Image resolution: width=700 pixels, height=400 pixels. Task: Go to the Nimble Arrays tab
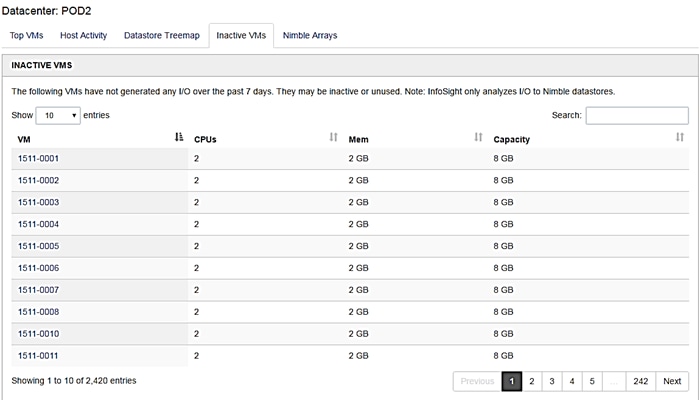pos(310,35)
